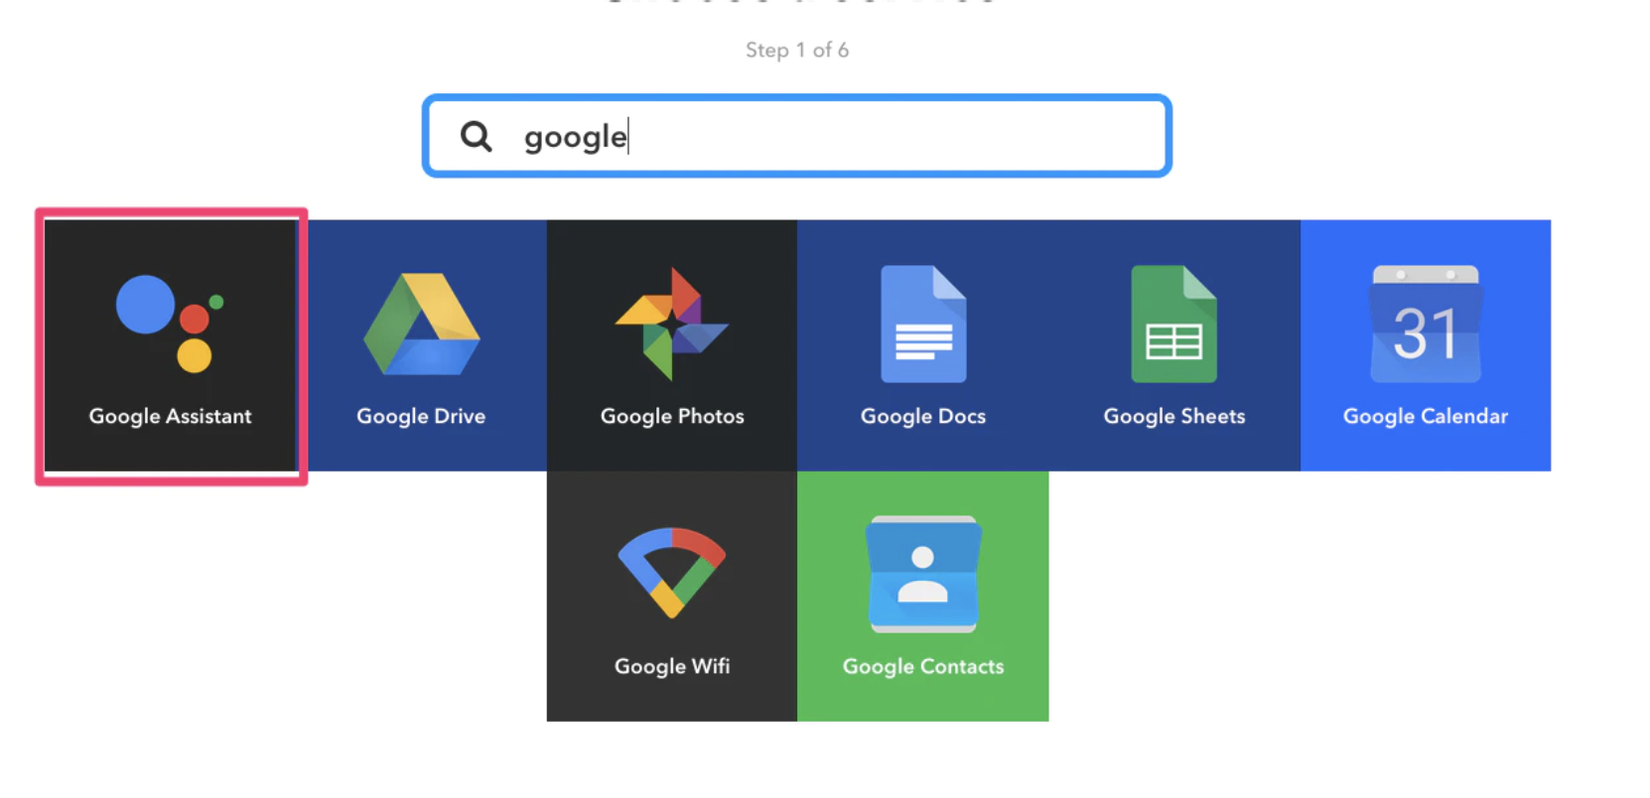Screen dimensions: 1650x798
Task: Click empty space inside the search field
Action: coord(900,136)
